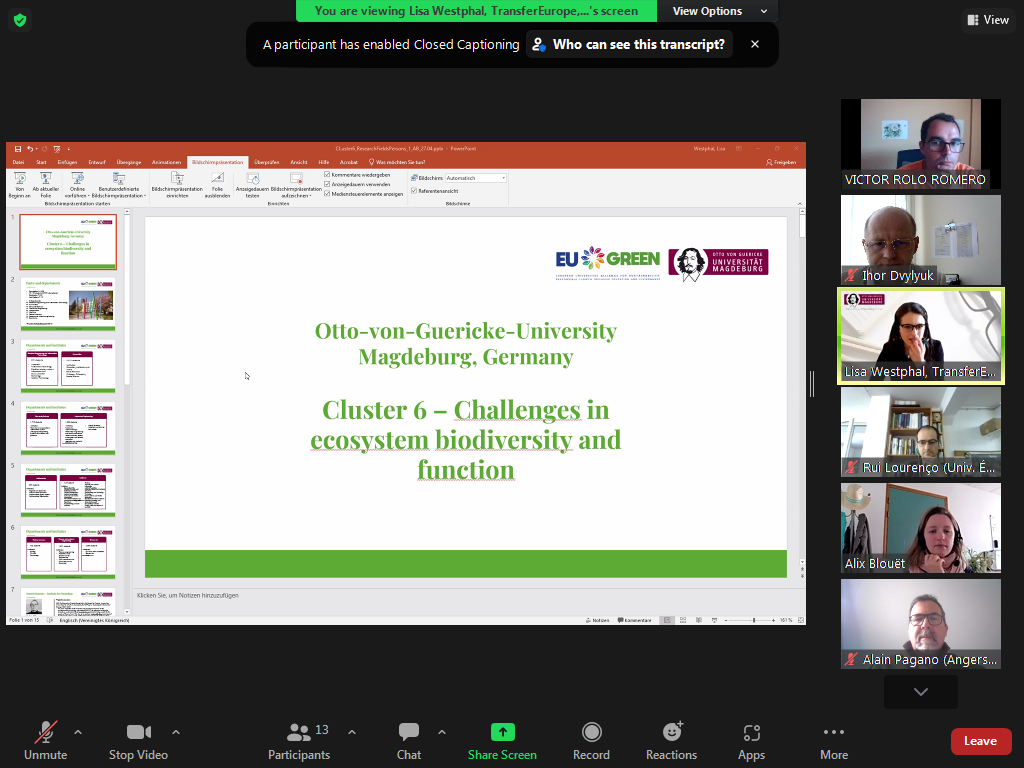Image resolution: width=1024 pixels, height=768 pixels.
Task: Switch to the Entwurf tab
Action: [97, 162]
